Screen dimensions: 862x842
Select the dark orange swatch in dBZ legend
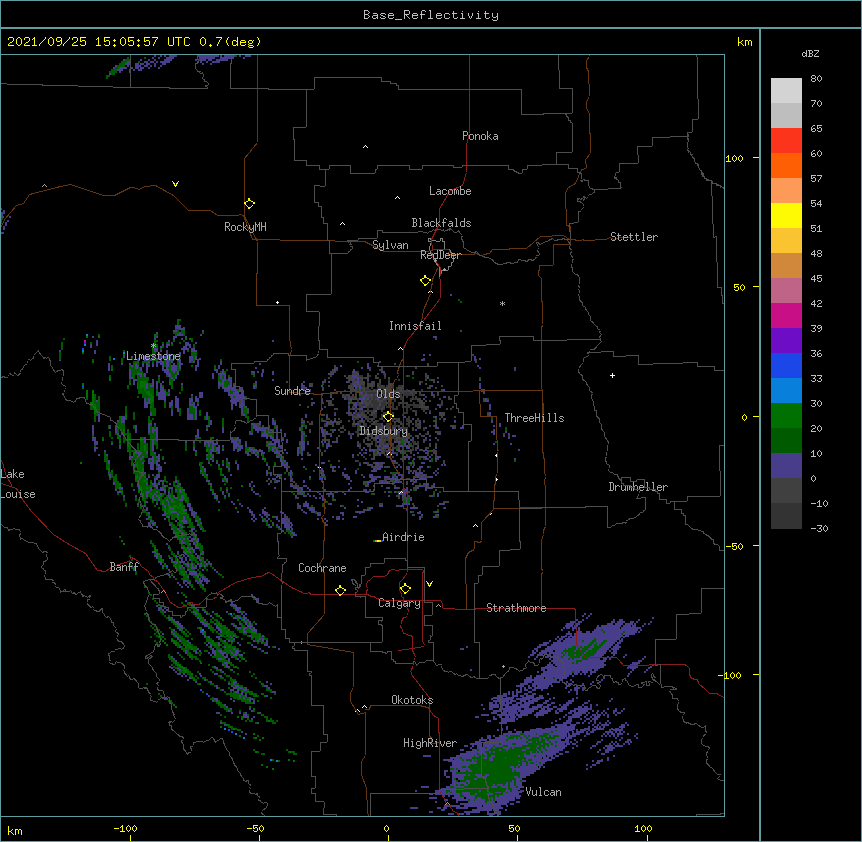[786, 165]
